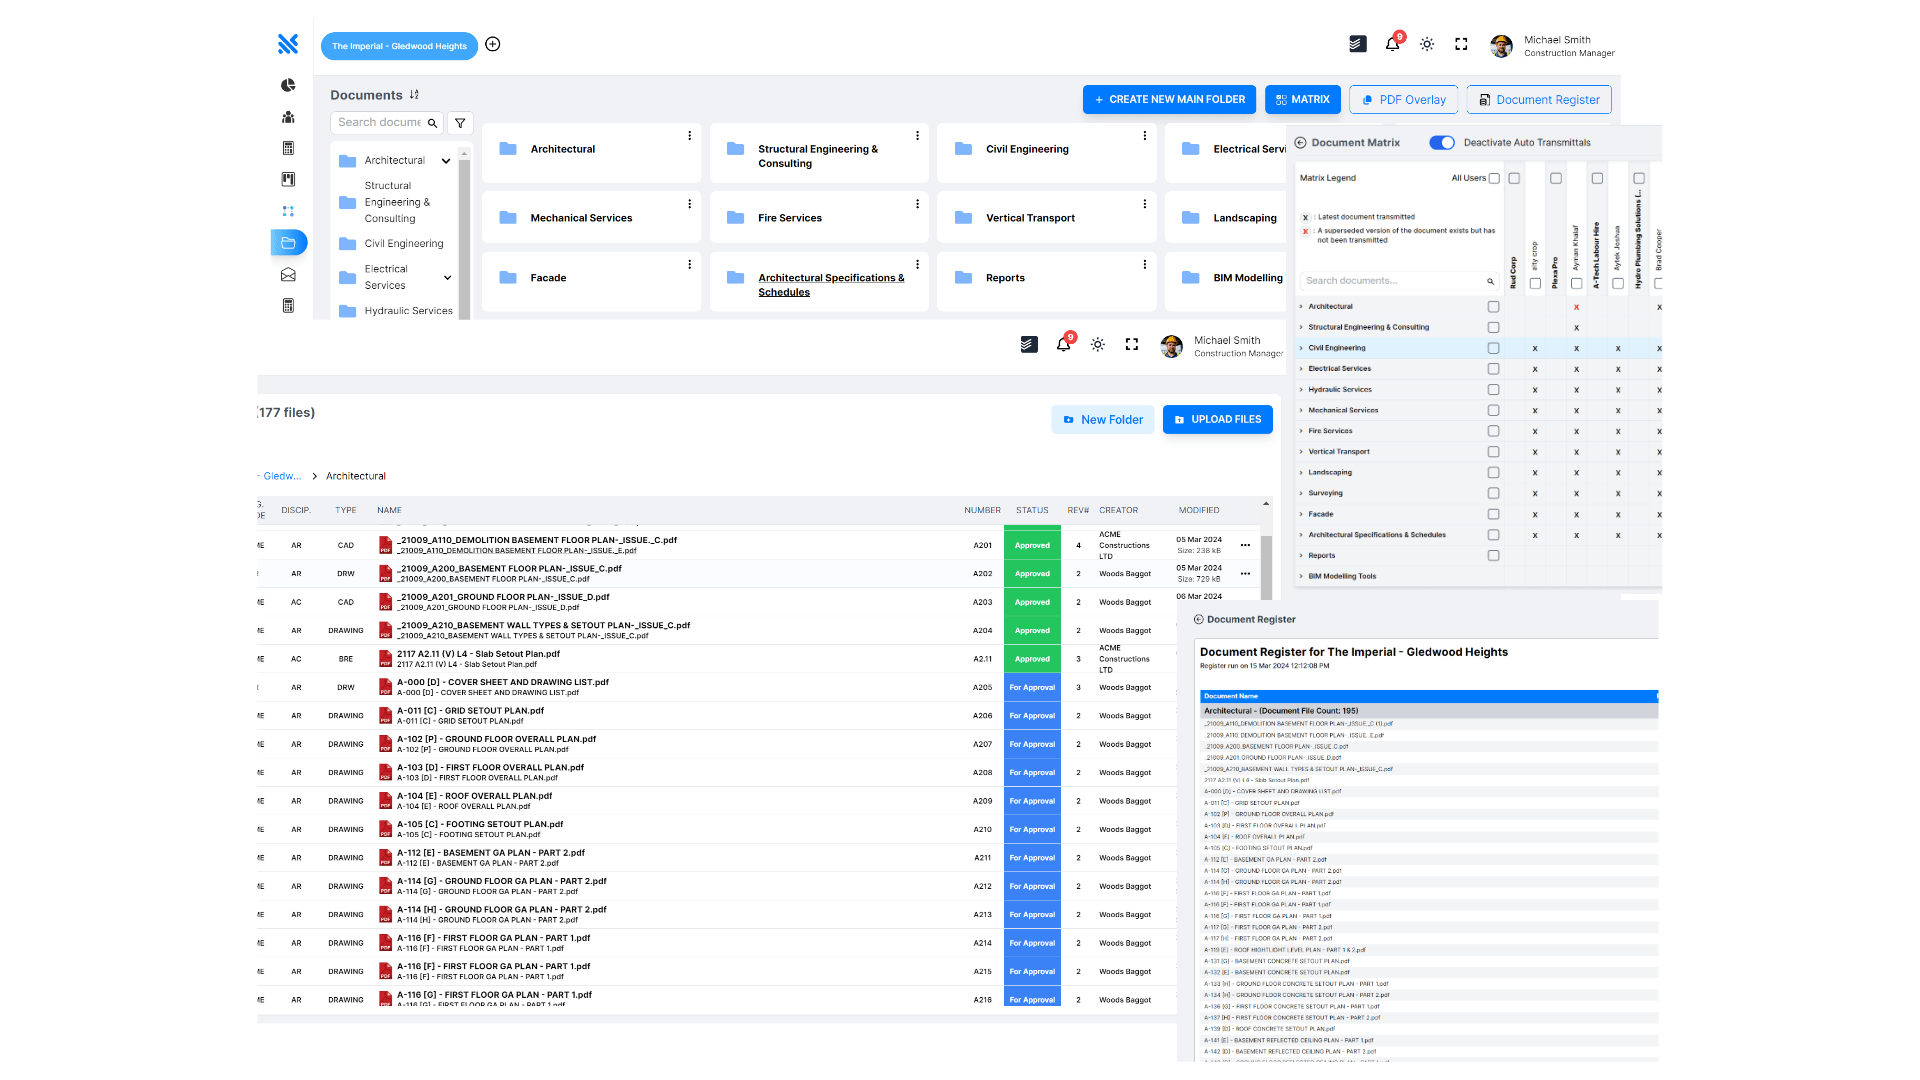This screenshot has height=1080, width=1920.
Task: Enter fullscreen using the expand icon
Action: (1461, 44)
